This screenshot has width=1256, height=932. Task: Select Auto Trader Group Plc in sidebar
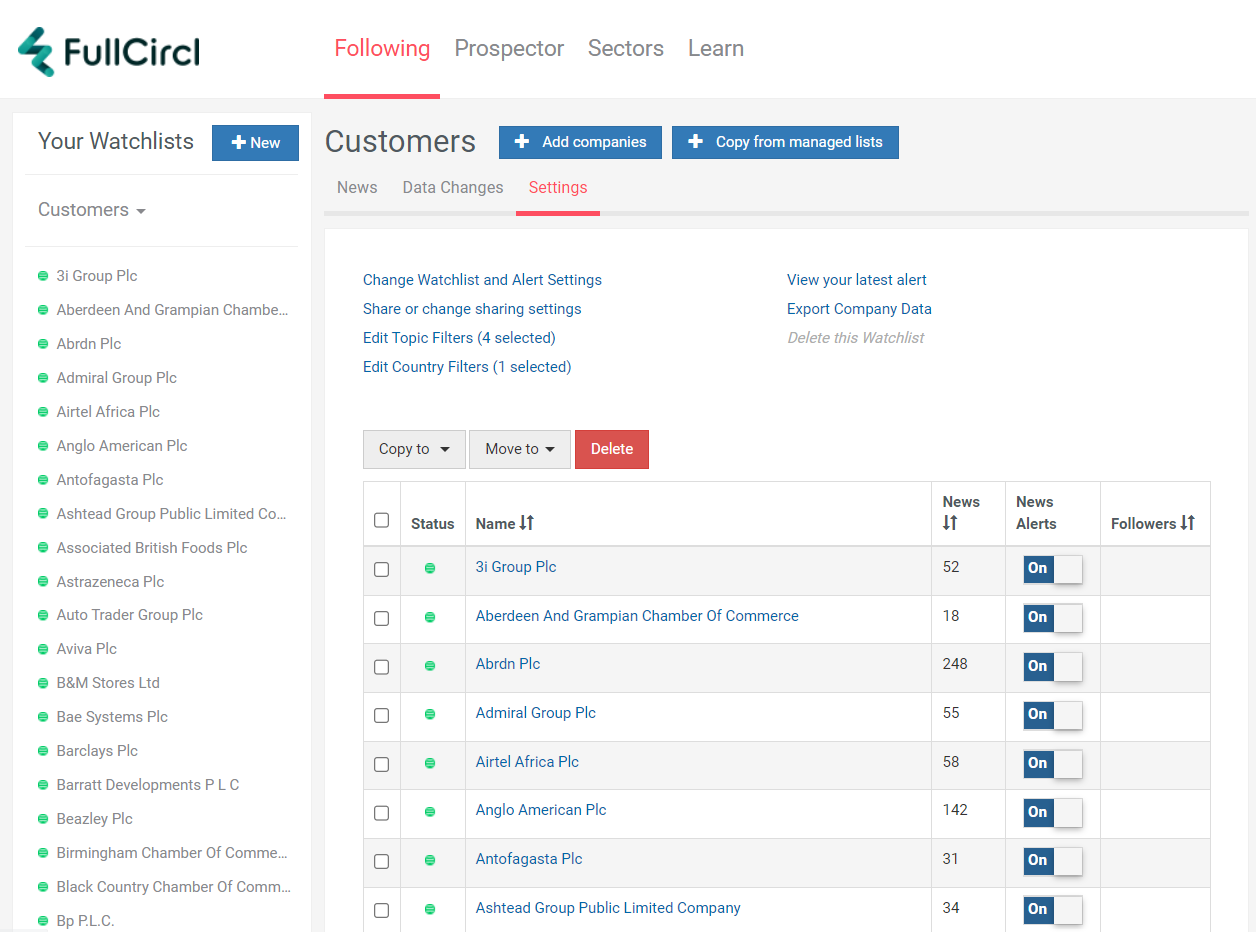130,615
